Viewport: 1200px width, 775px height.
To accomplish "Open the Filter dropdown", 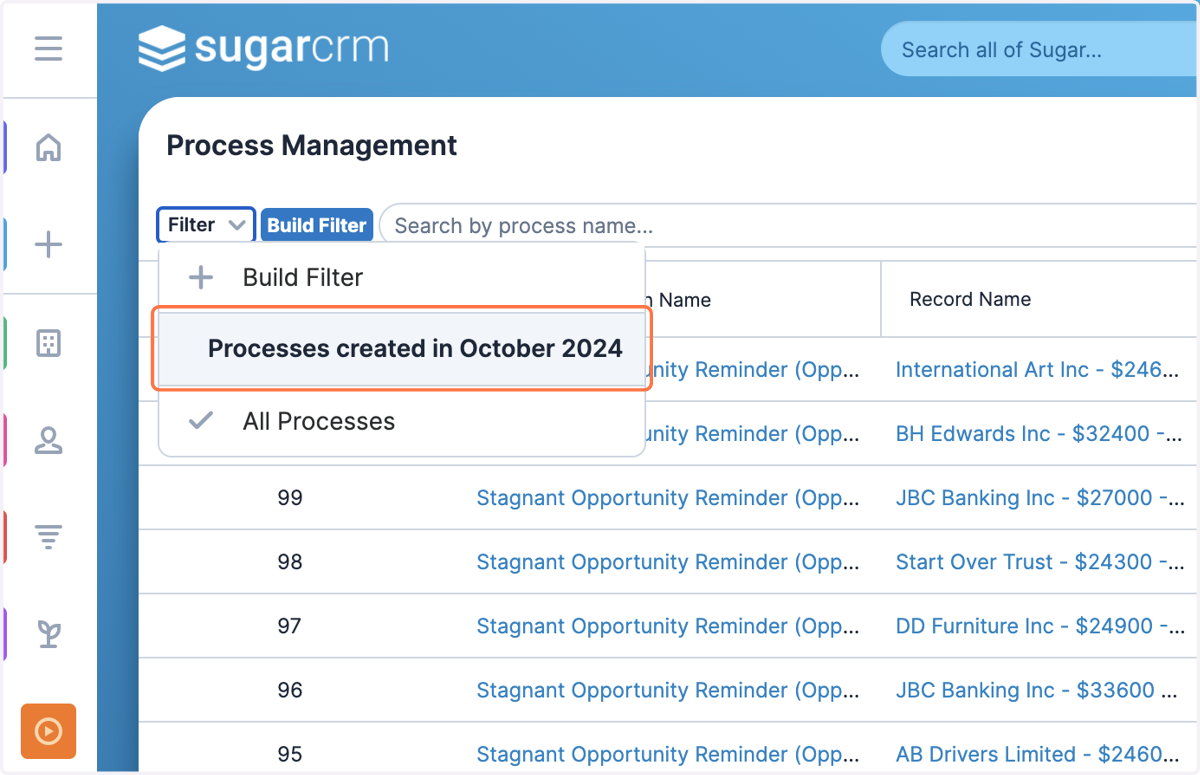I will click(x=206, y=225).
